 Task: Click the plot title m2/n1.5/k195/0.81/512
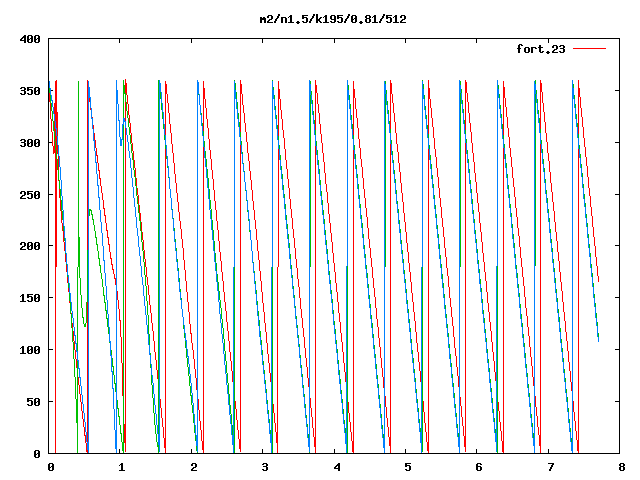pyautogui.click(x=333, y=19)
